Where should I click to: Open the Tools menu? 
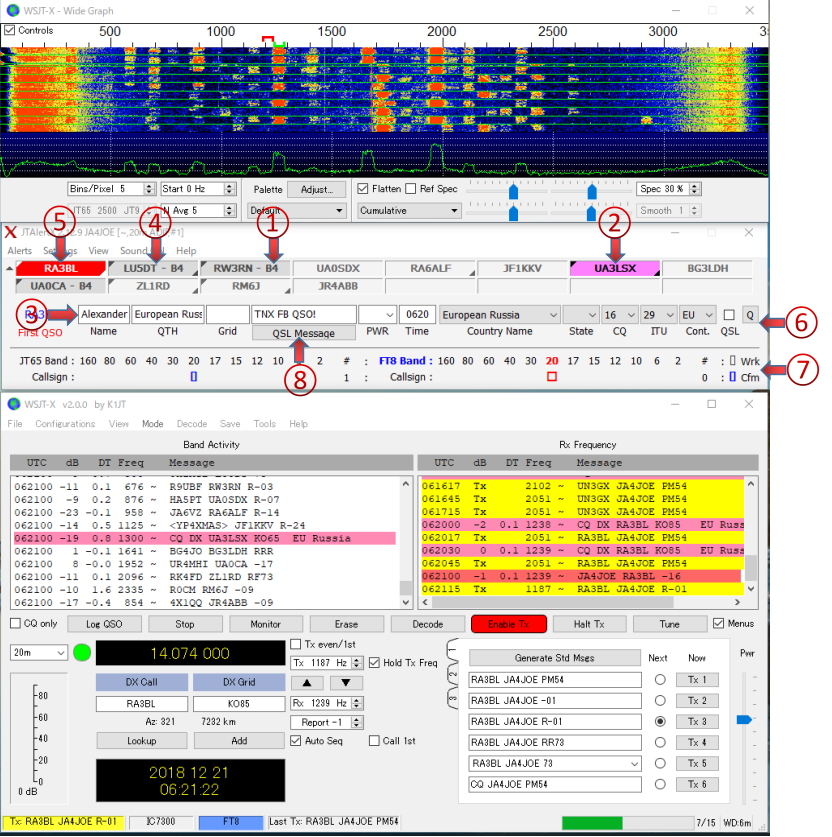point(265,424)
